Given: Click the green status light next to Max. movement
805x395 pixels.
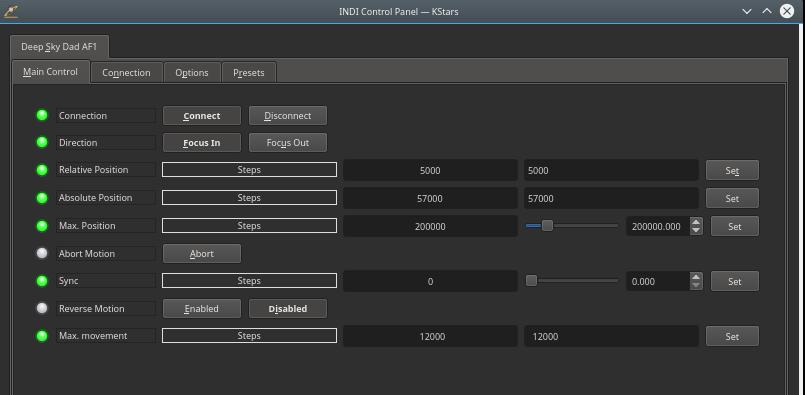Looking at the screenshot, I should [x=42, y=336].
